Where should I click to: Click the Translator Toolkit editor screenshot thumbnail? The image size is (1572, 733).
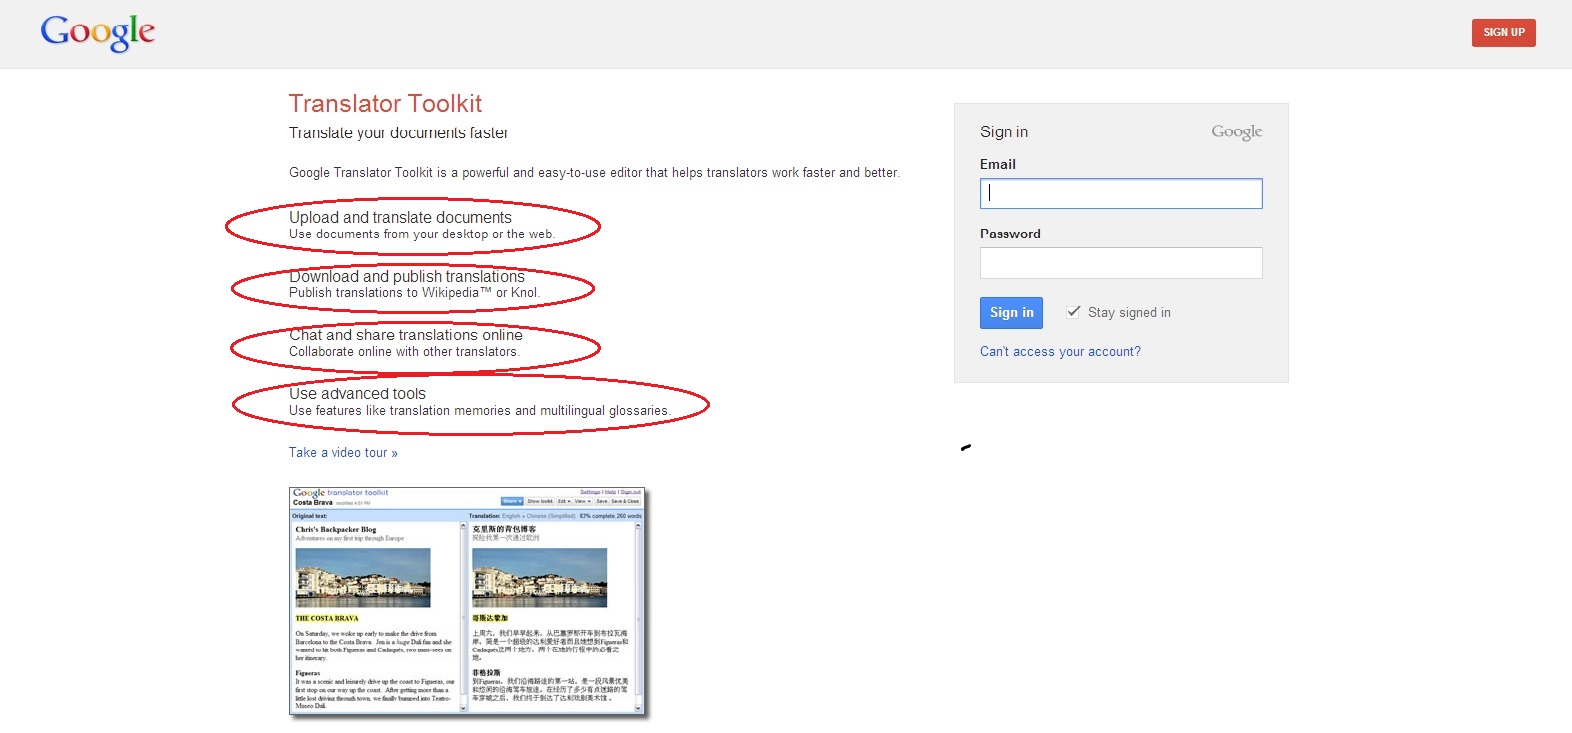tap(468, 601)
